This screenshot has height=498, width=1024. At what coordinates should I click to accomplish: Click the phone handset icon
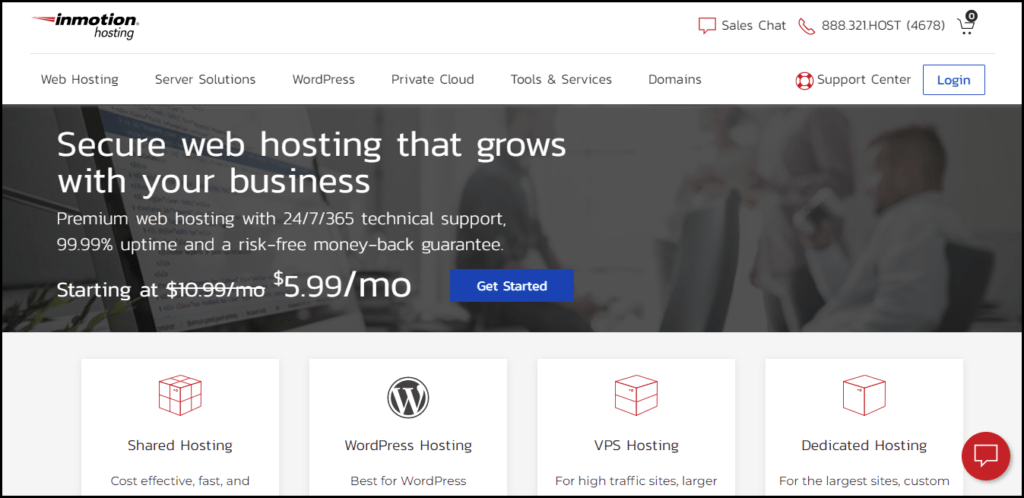[x=807, y=26]
